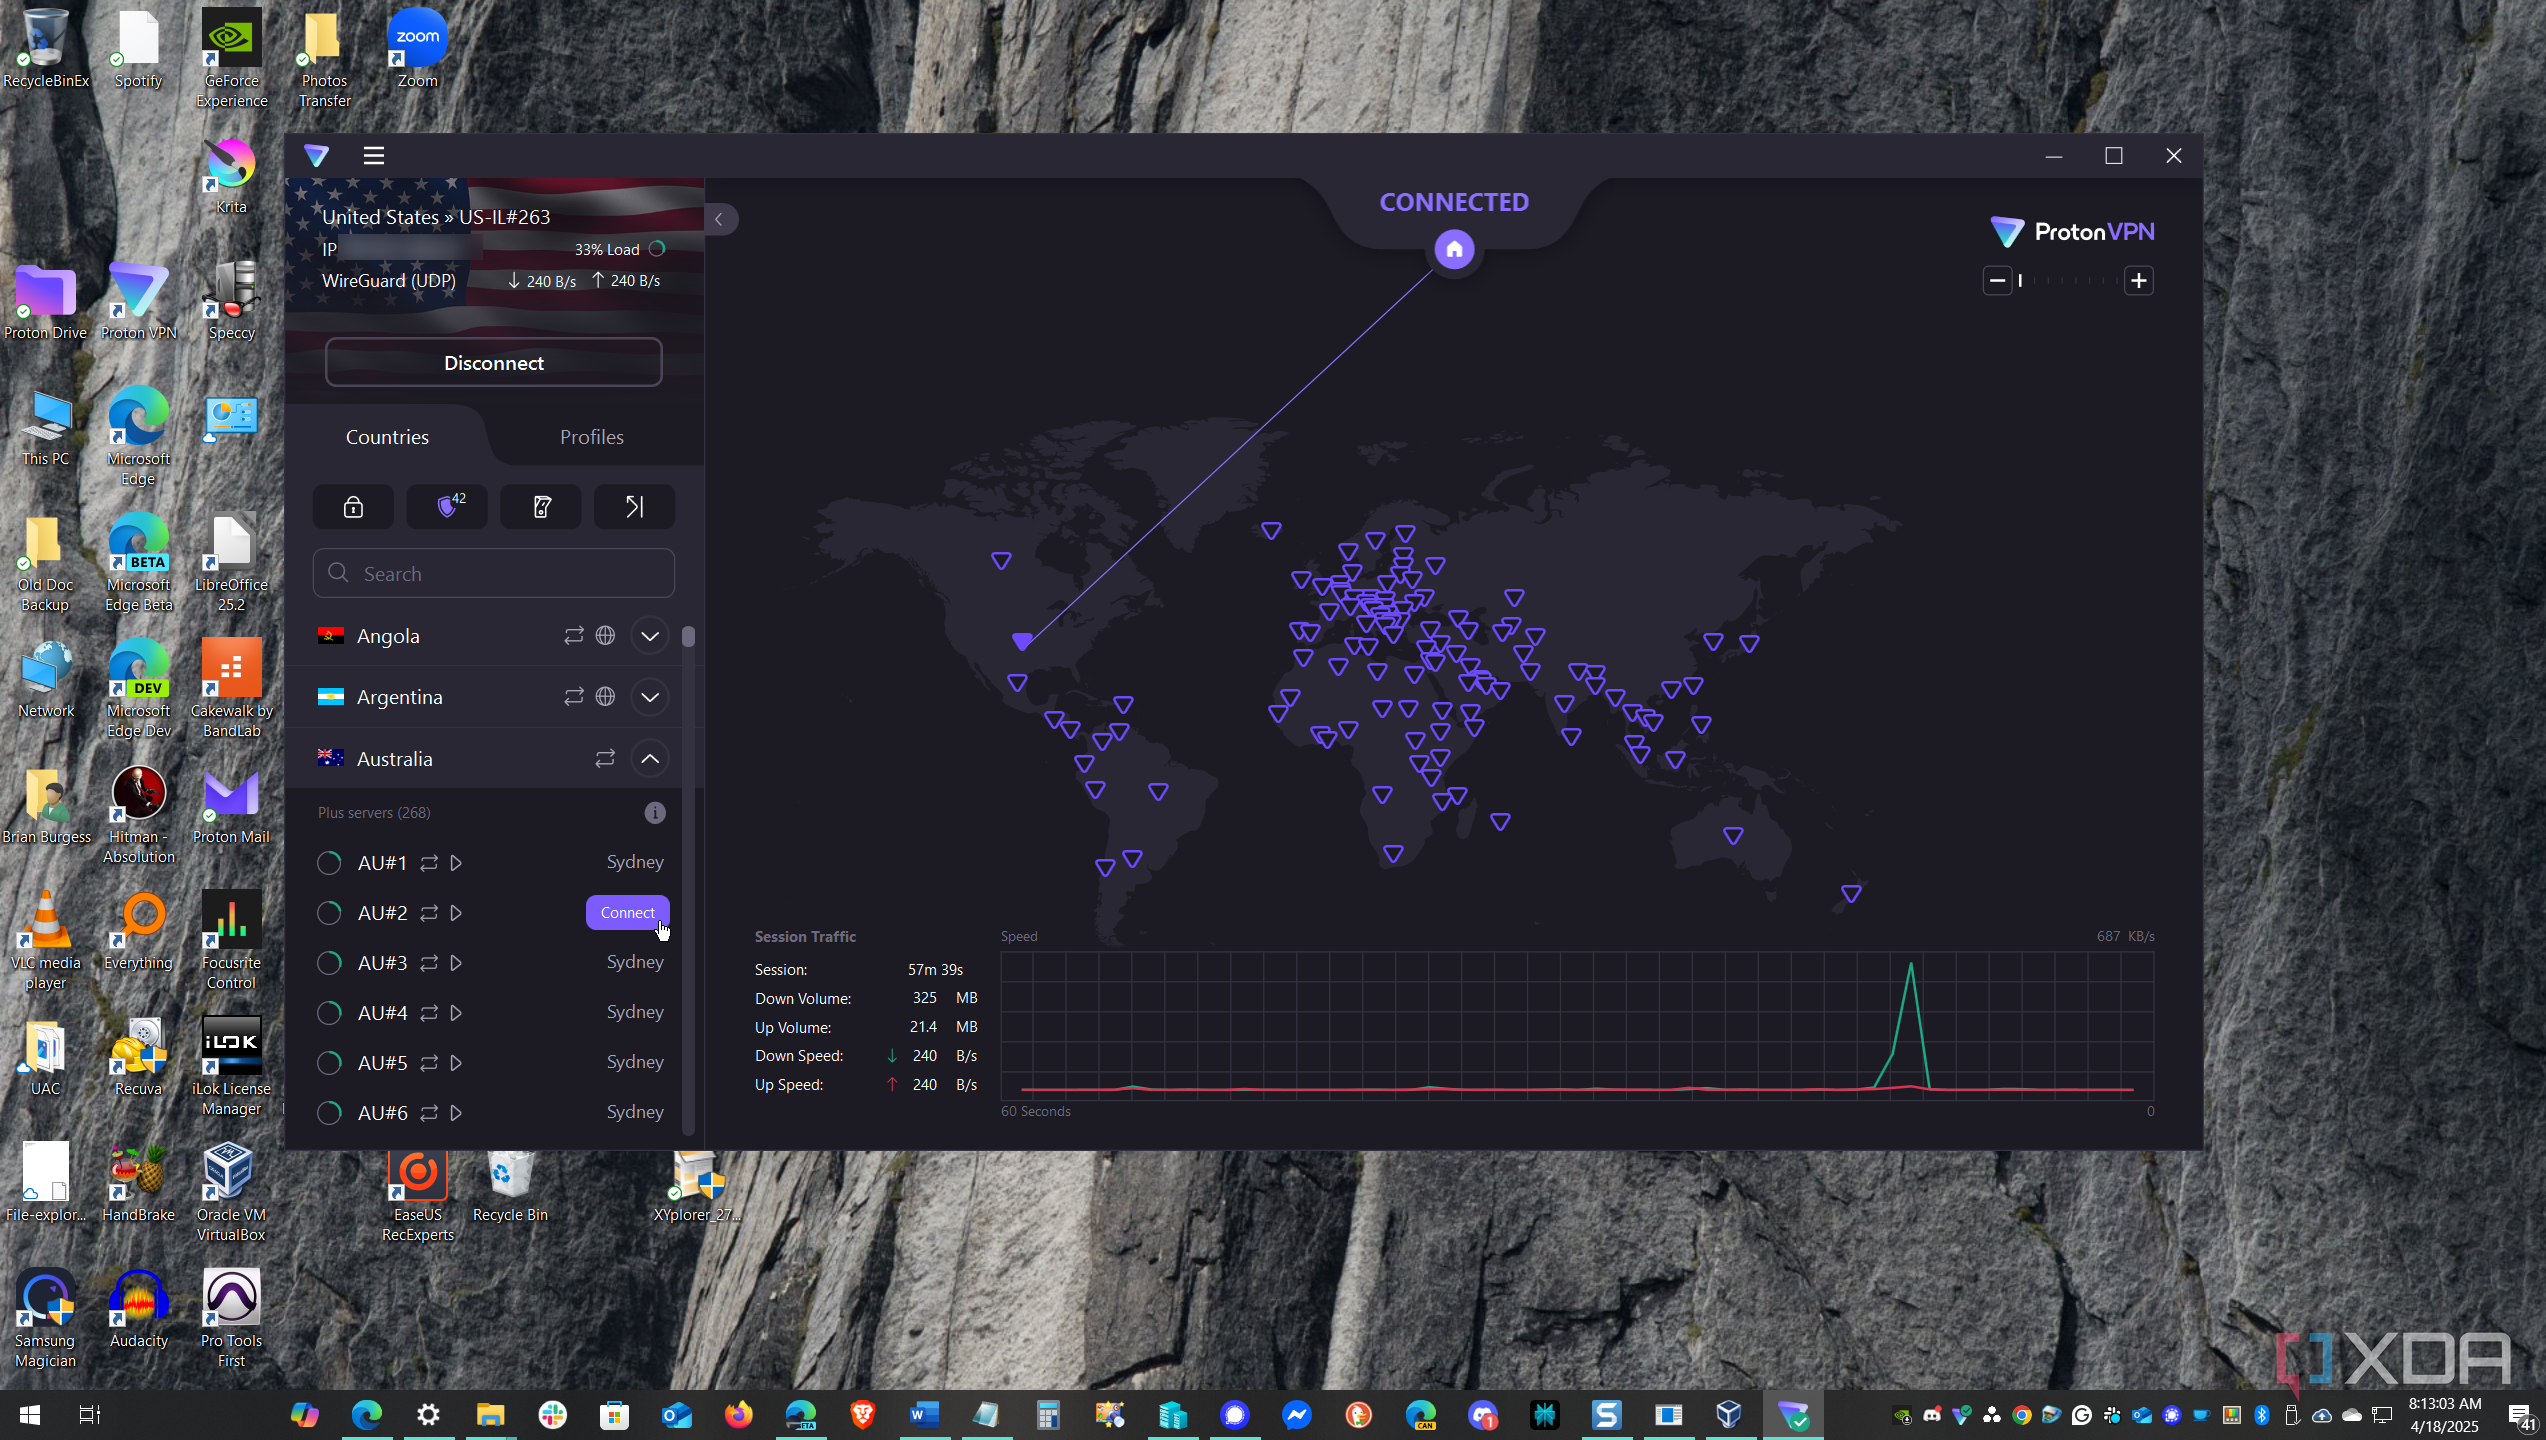Image resolution: width=2546 pixels, height=1440 pixels.
Task: Click the AU#1 load circle indicator
Action: click(329, 863)
